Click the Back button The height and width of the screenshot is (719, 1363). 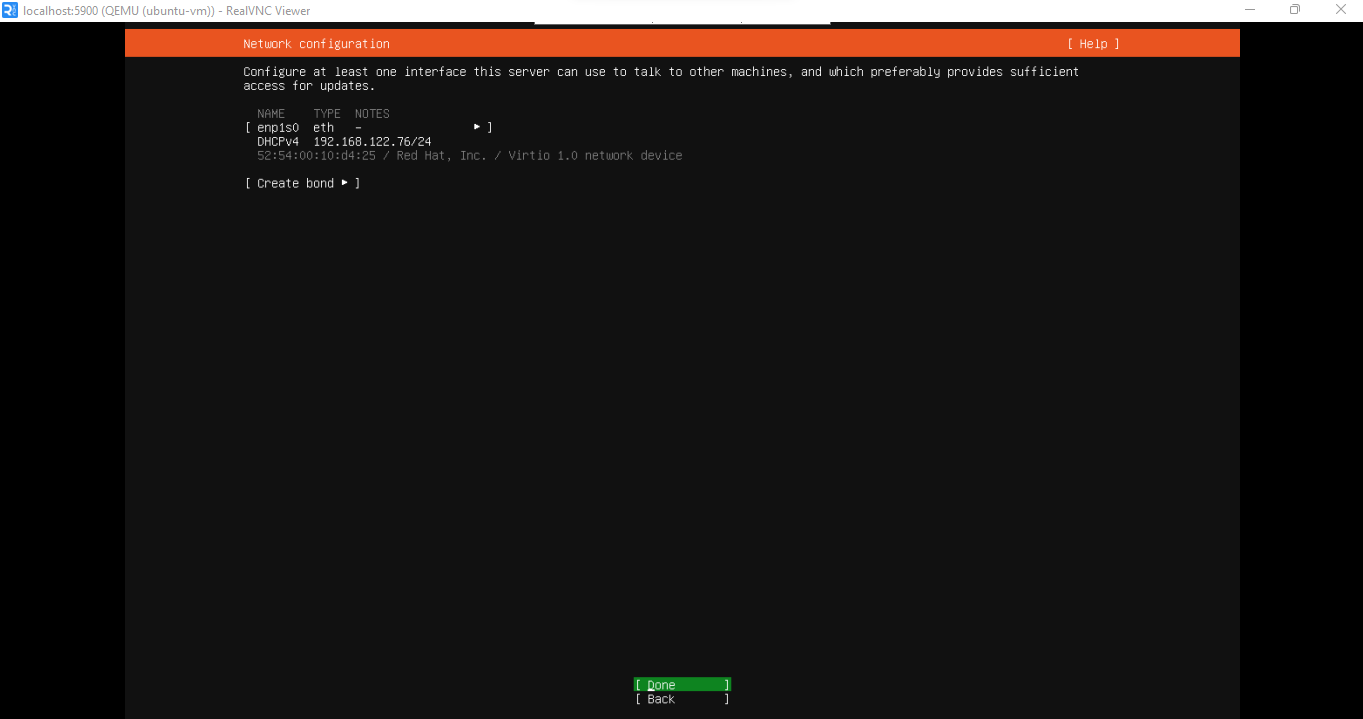(x=682, y=699)
